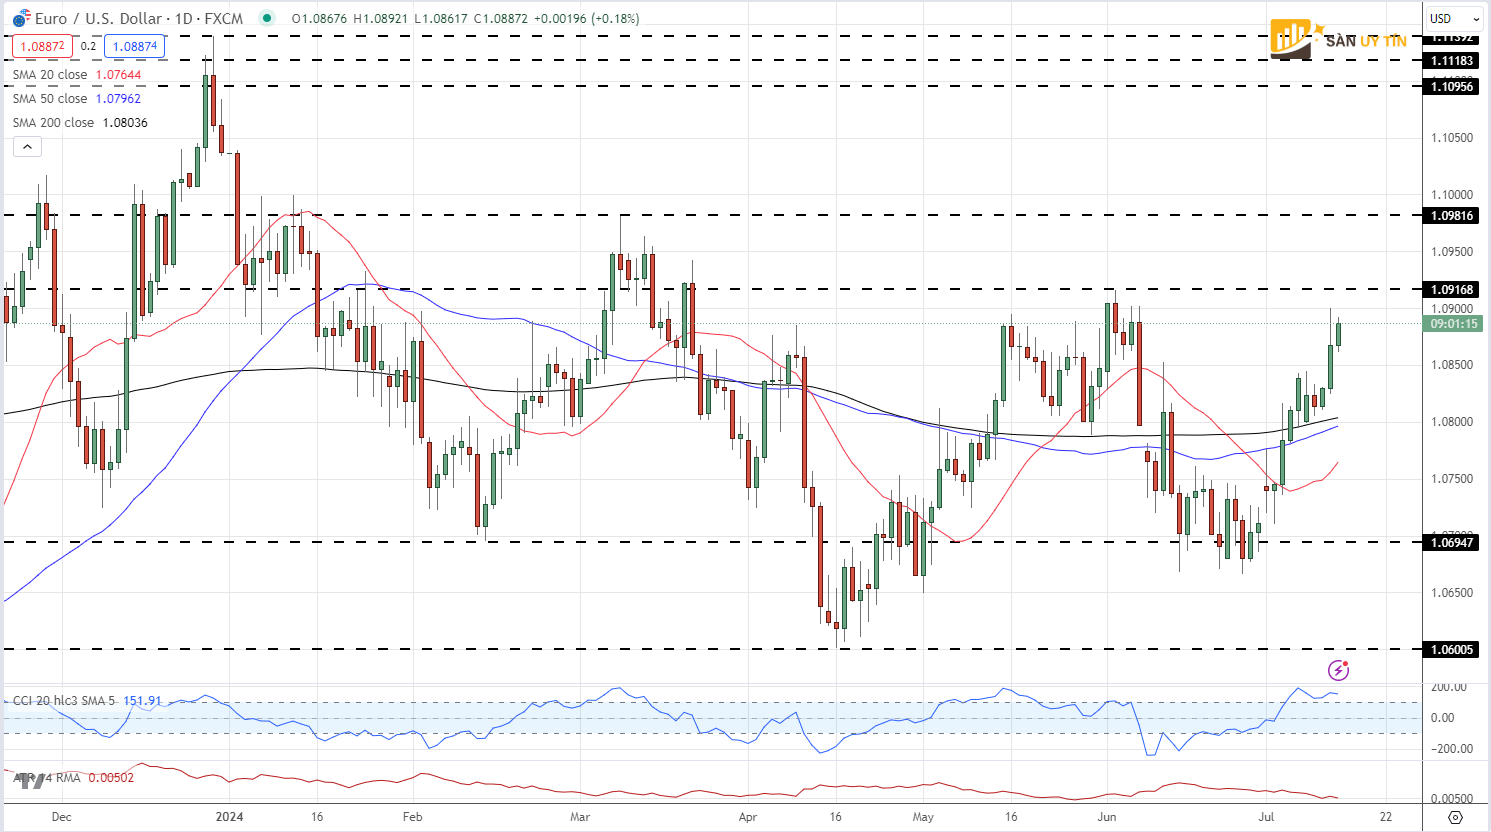Click the CCI value 151.91
Screen dimensions: 1491x832
(142, 701)
